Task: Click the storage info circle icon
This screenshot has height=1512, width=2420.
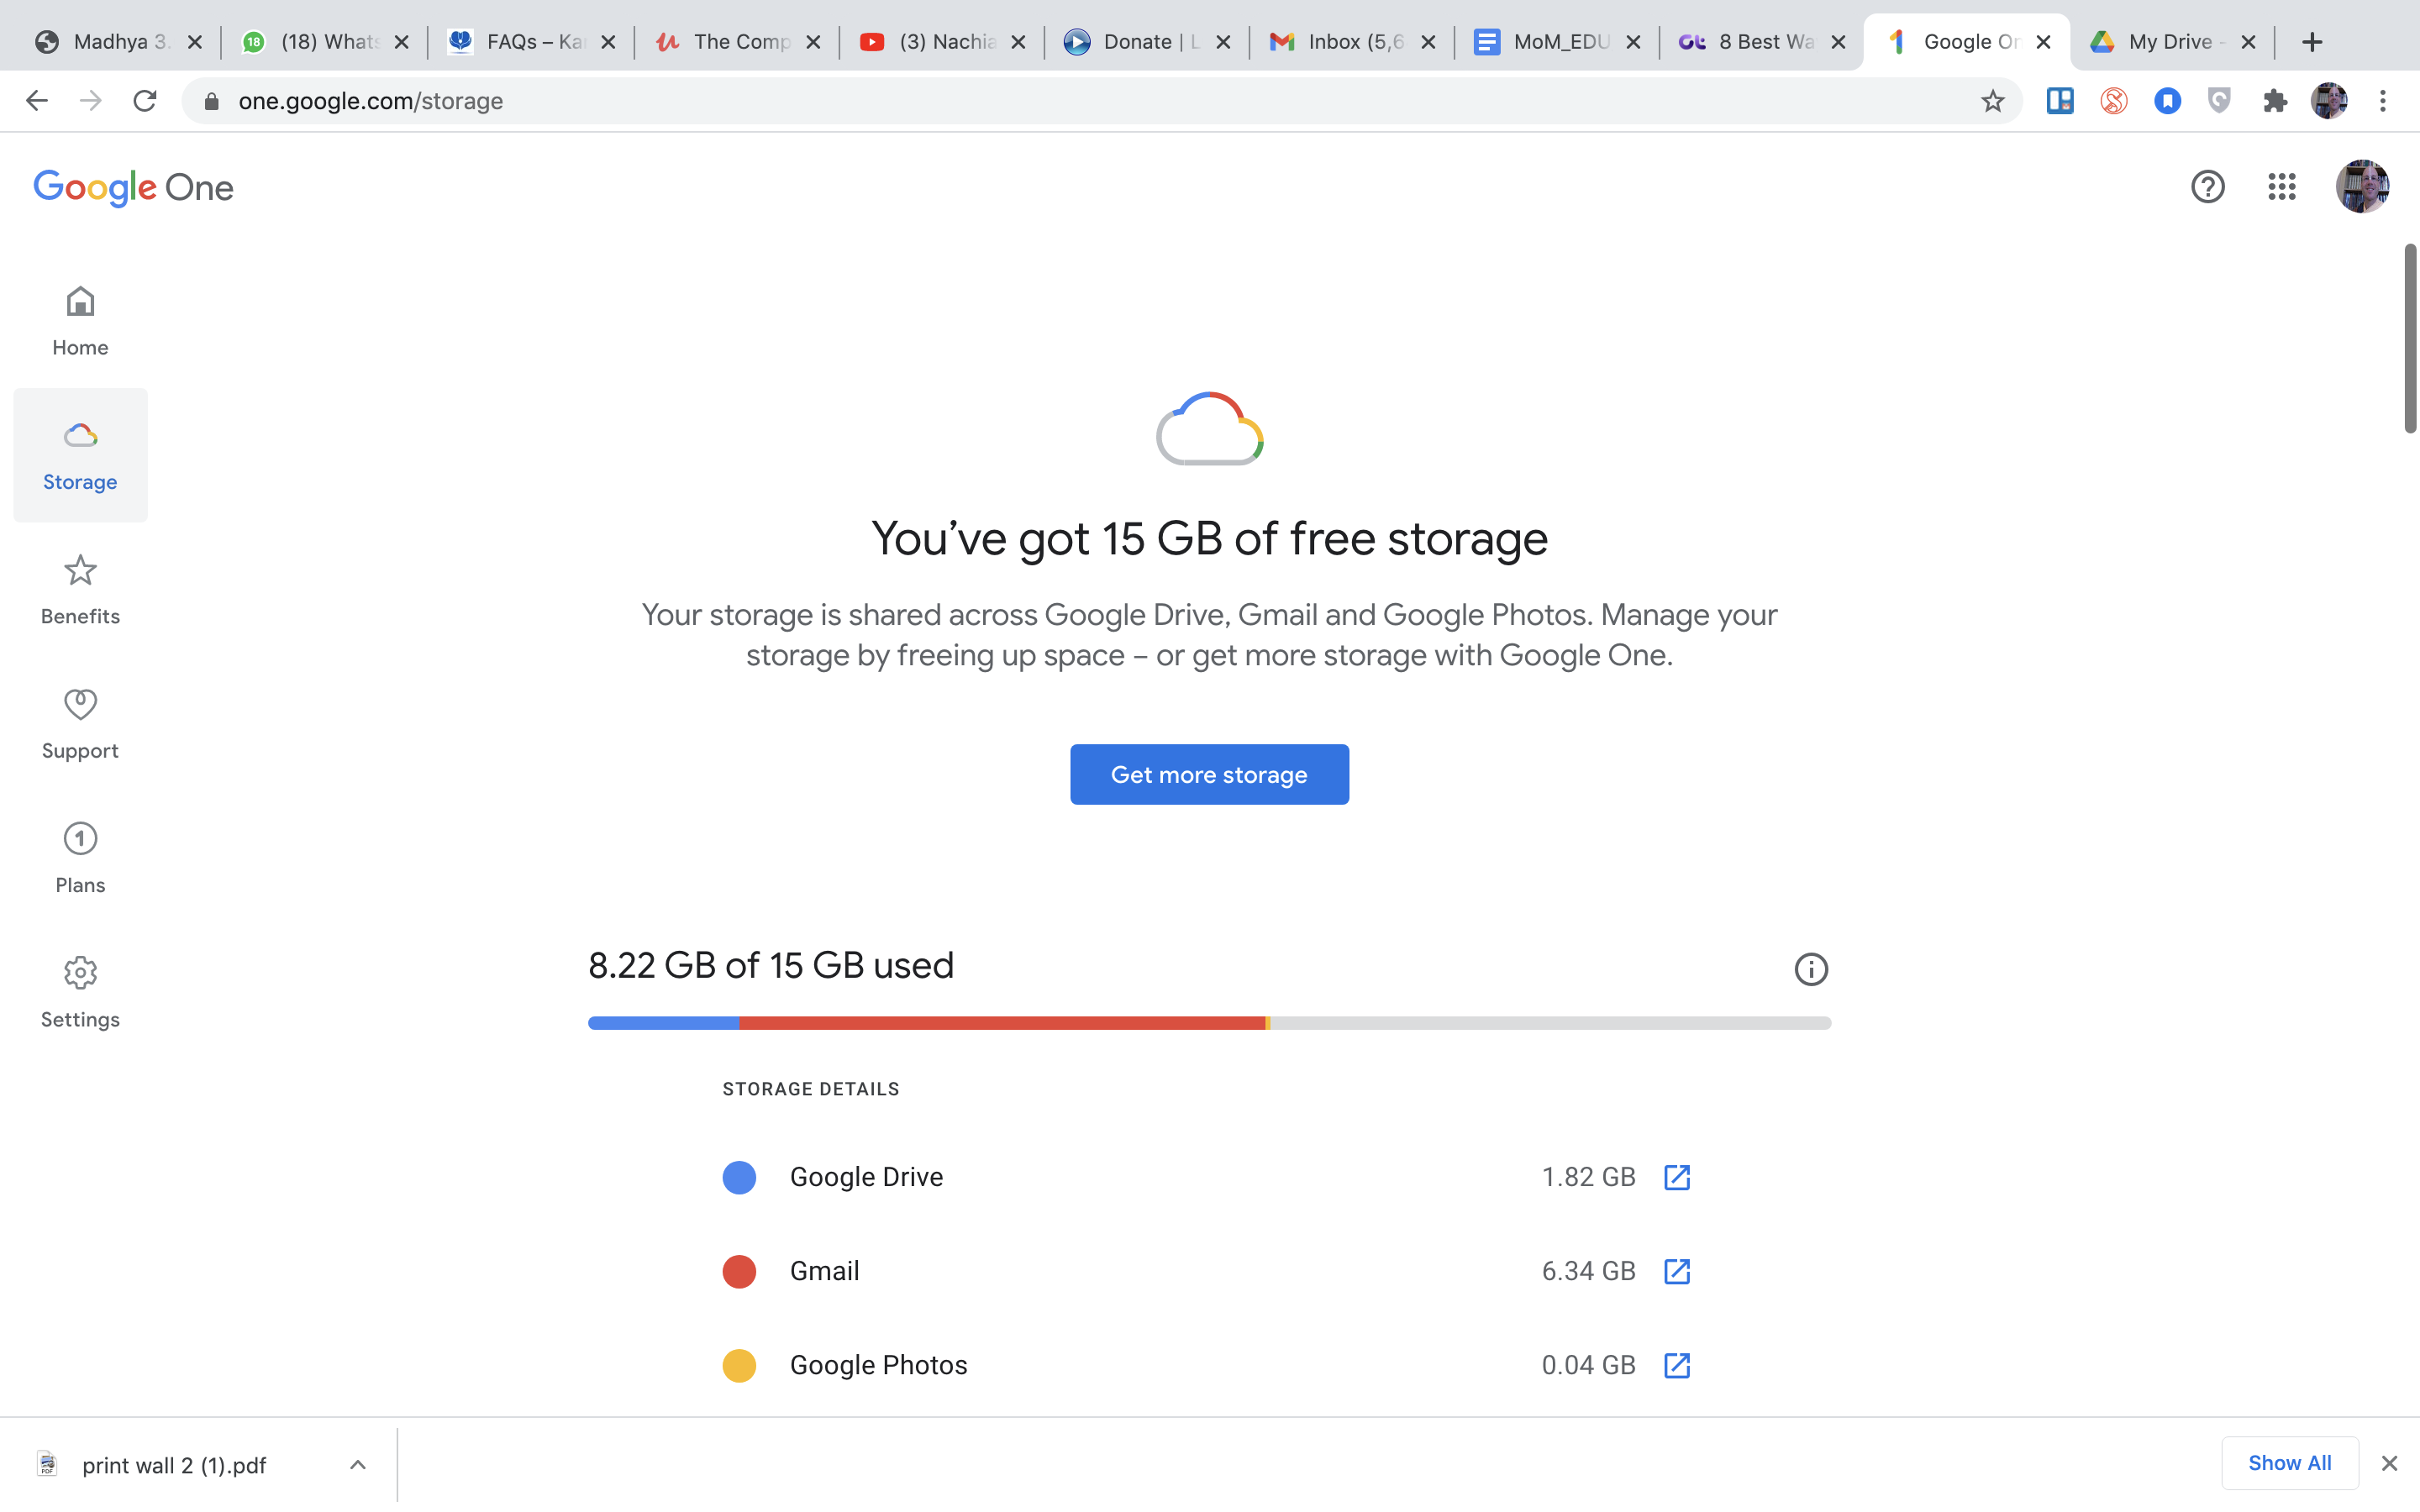Action: click(1810, 969)
